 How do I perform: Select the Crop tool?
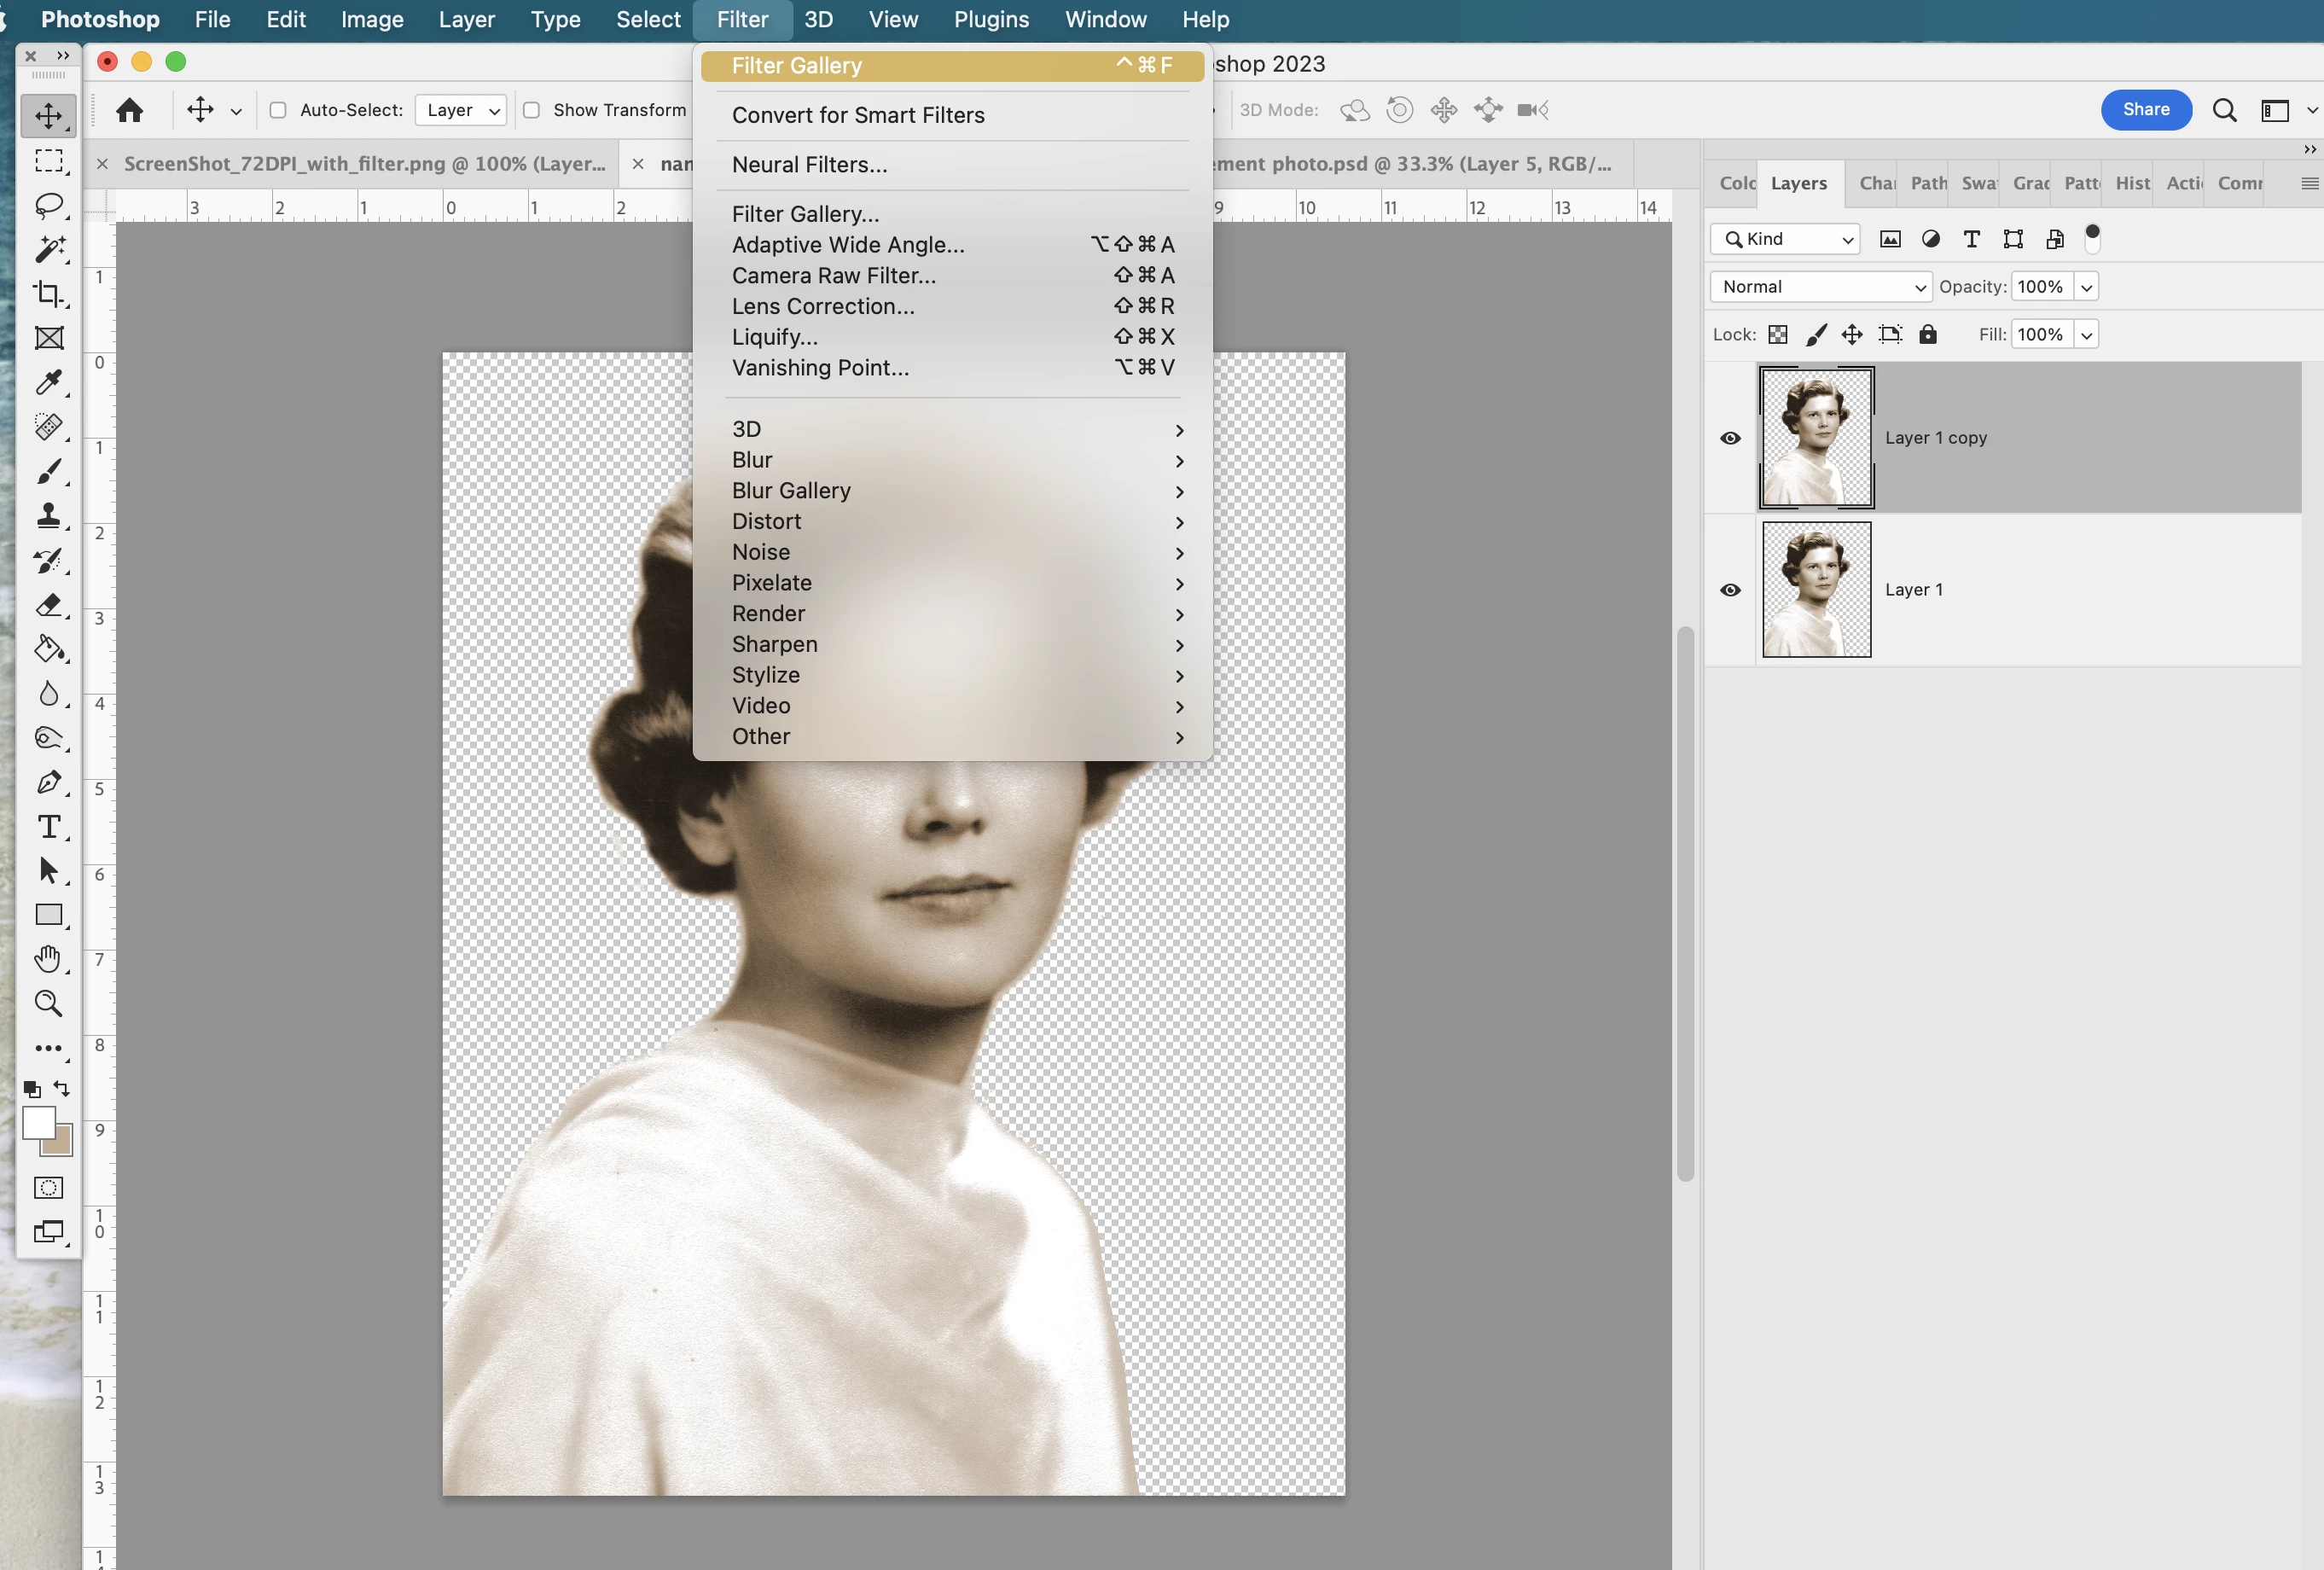48,293
